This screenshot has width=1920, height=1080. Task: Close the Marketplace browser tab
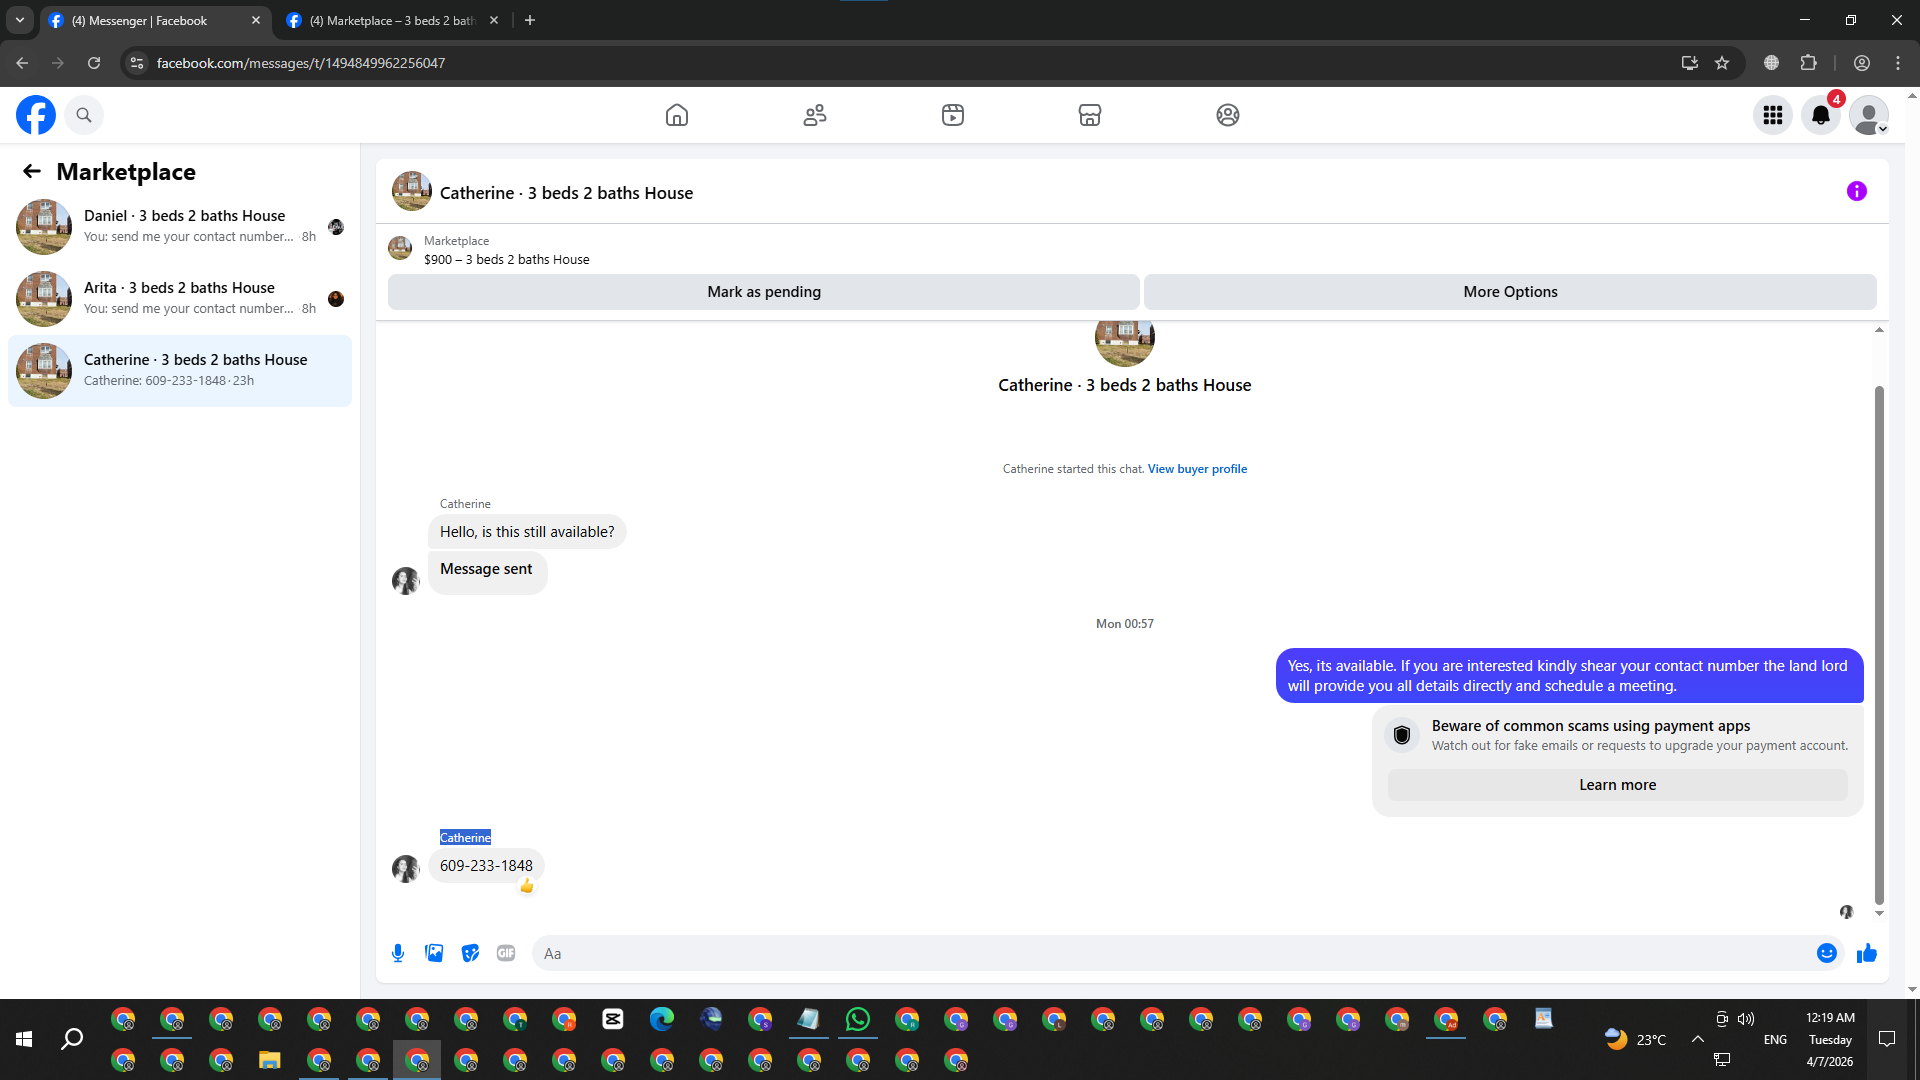pos(494,20)
